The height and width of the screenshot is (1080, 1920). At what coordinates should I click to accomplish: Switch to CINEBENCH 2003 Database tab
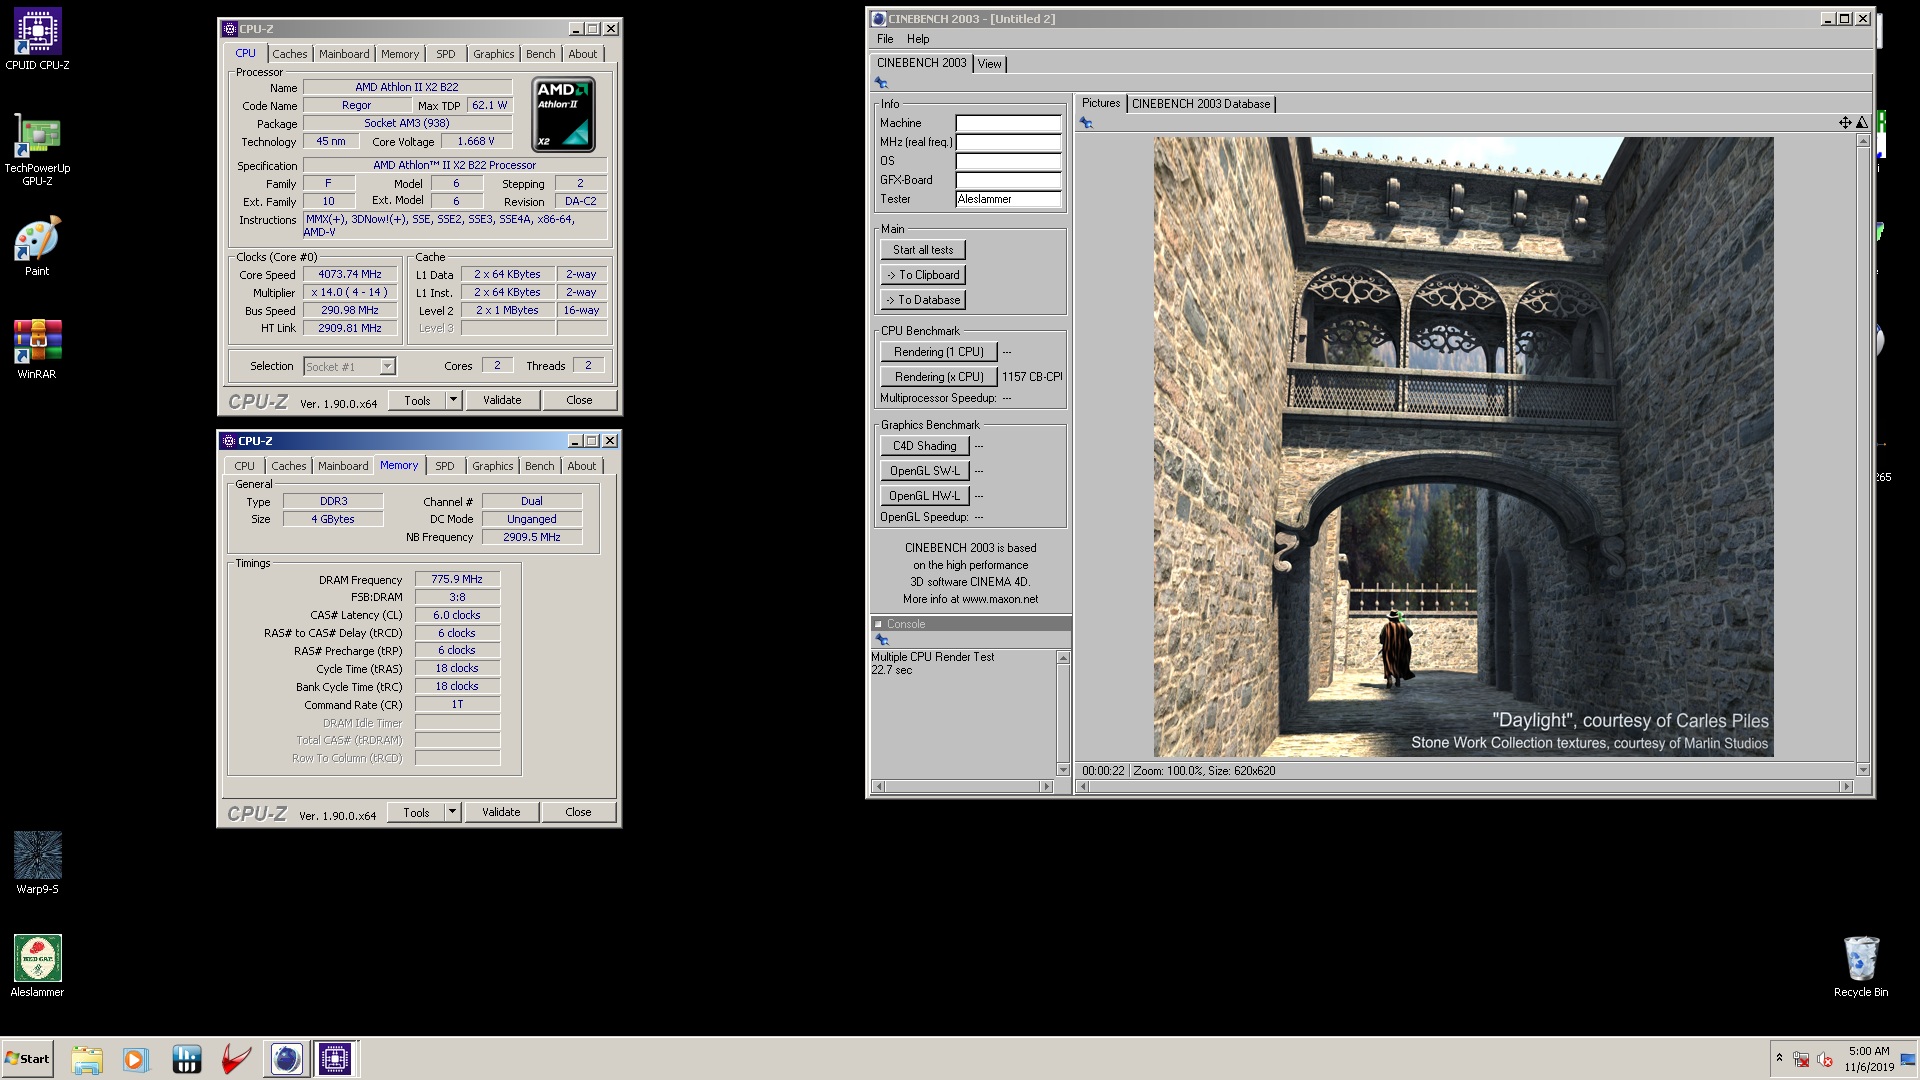tap(1201, 104)
